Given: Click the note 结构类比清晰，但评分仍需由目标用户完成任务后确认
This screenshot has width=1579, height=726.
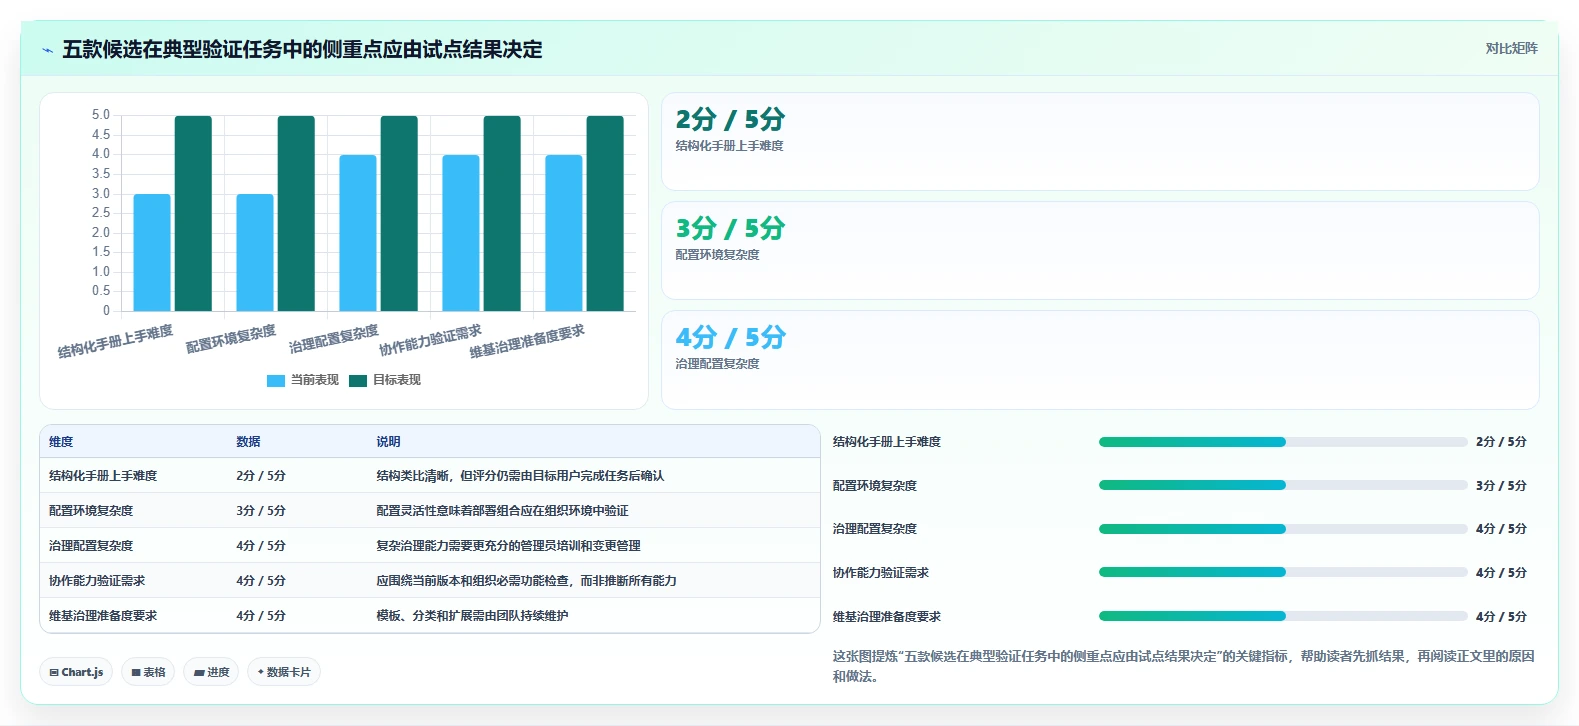Looking at the screenshot, I should 520,476.
